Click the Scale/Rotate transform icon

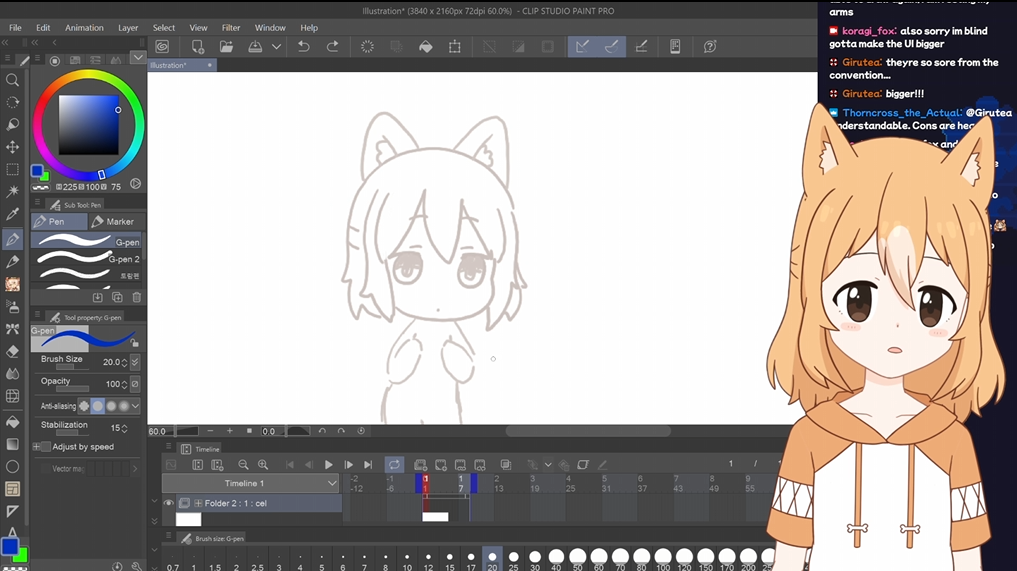coord(455,46)
